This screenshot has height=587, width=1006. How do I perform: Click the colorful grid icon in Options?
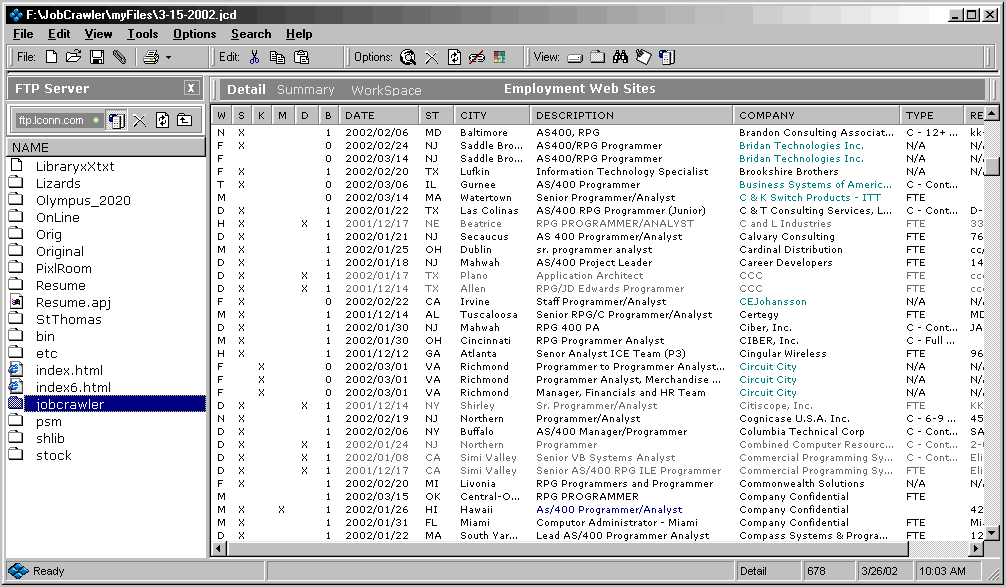tap(500, 57)
